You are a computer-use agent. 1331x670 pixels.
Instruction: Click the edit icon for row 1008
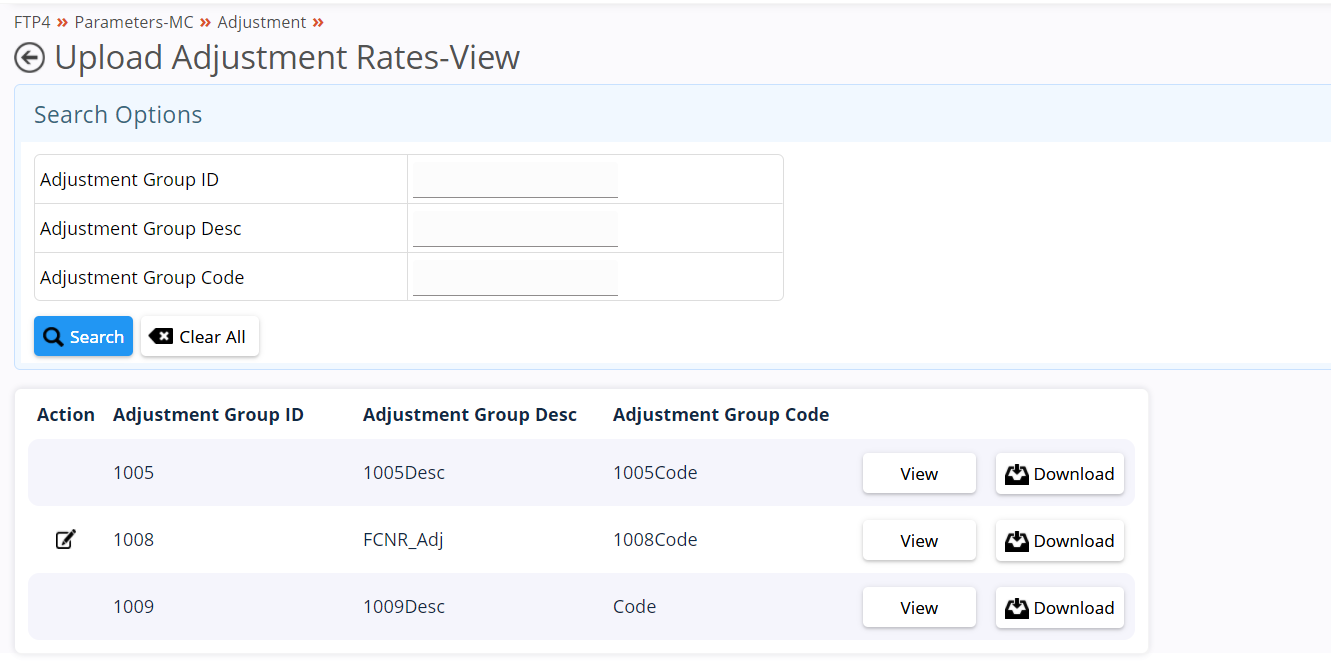(65, 540)
